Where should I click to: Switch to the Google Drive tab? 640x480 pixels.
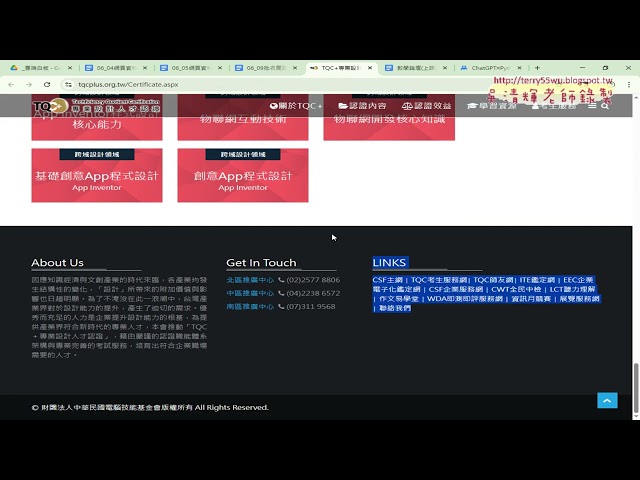[40, 68]
